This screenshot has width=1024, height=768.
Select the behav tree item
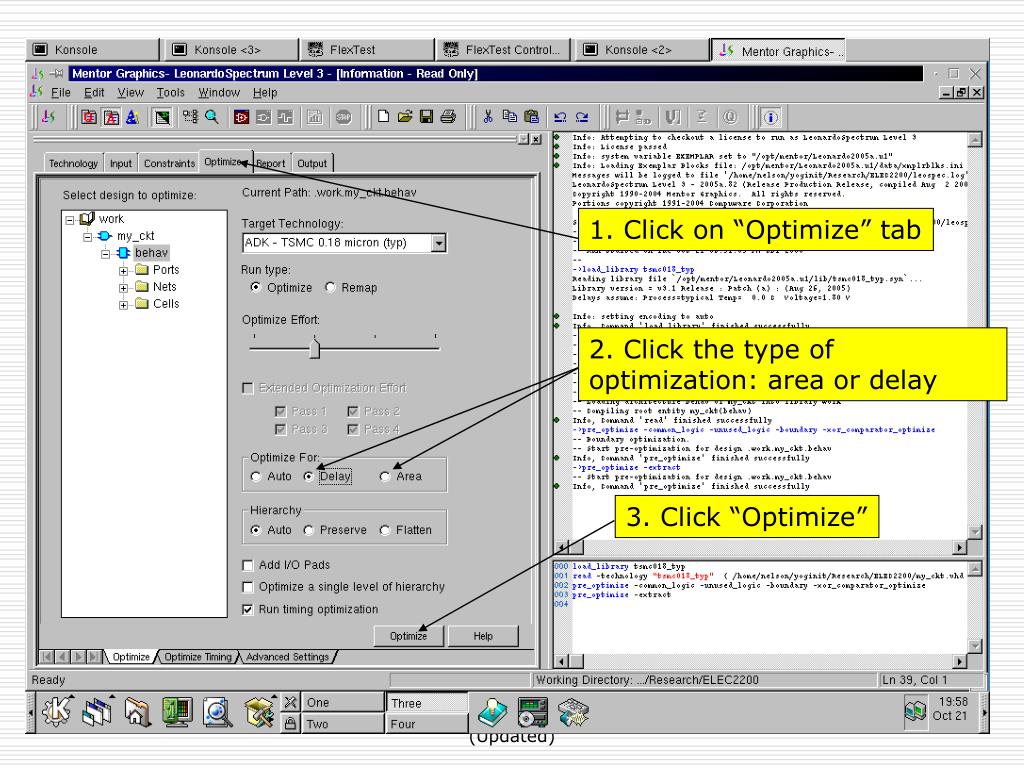coord(152,253)
